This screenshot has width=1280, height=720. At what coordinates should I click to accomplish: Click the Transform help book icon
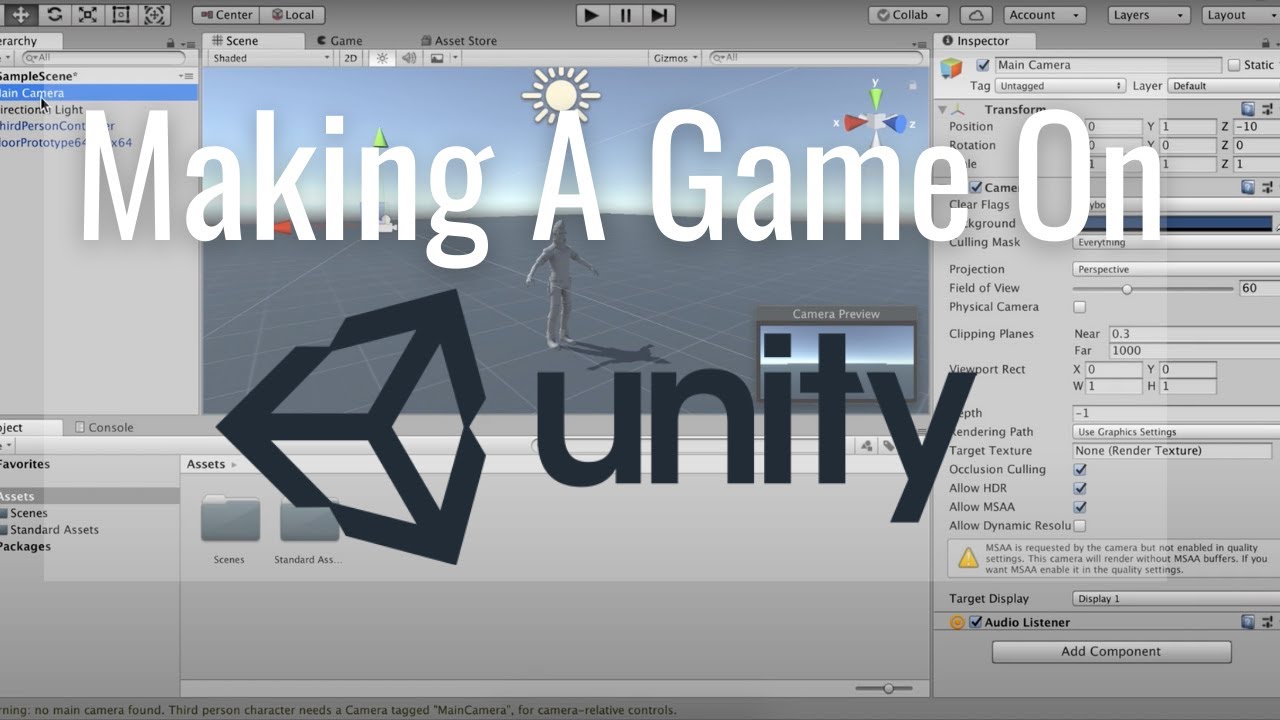1248,109
